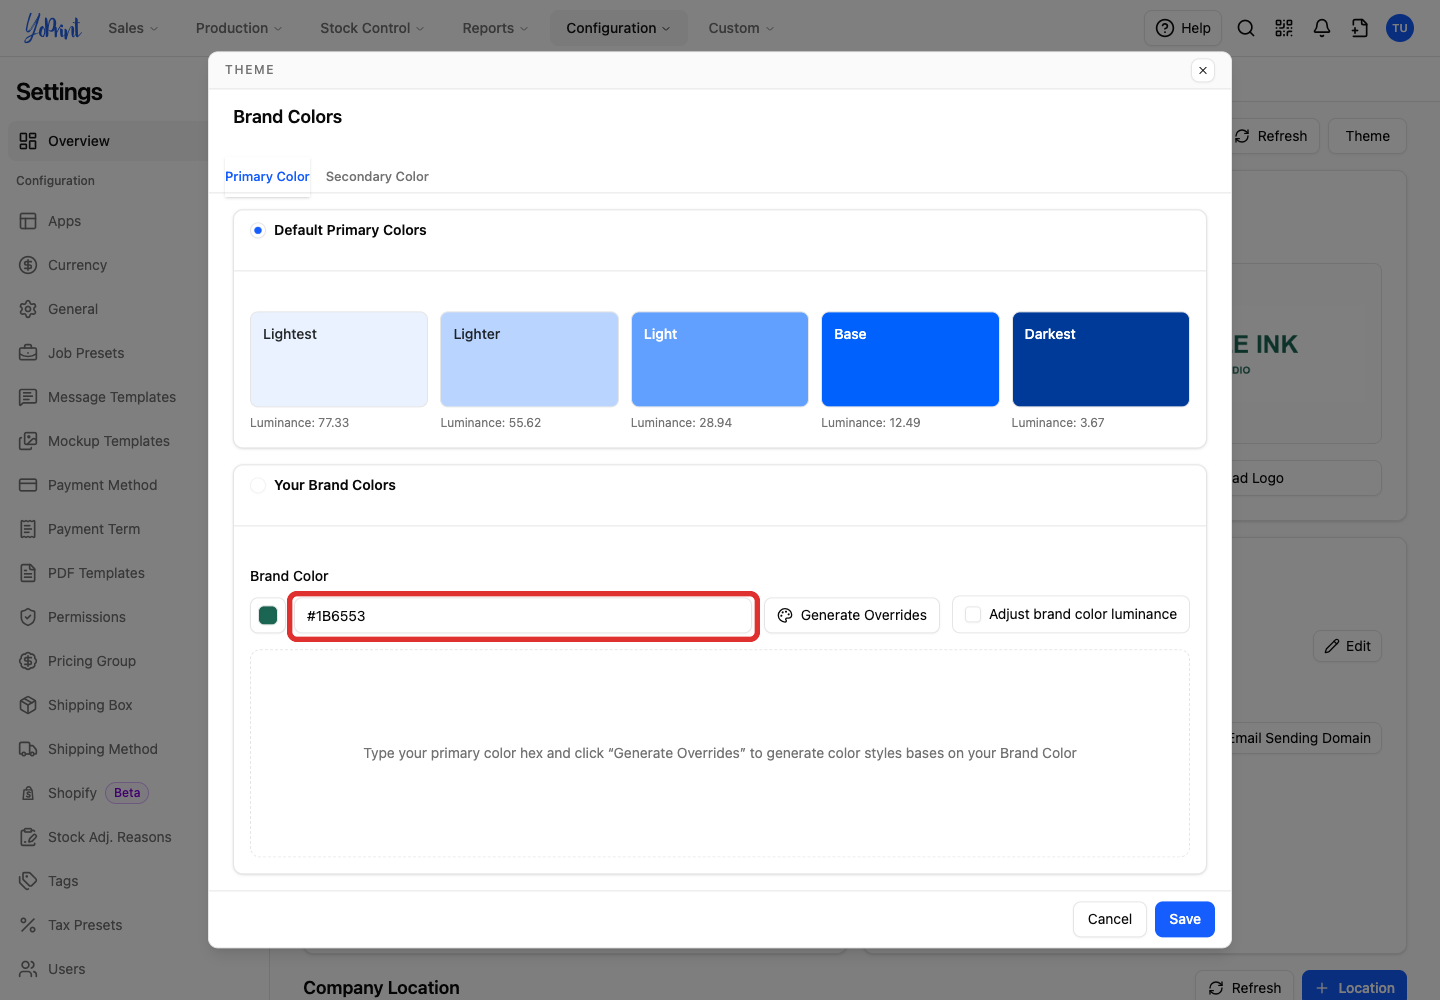Click the Permissions shield icon

[x=28, y=617]
